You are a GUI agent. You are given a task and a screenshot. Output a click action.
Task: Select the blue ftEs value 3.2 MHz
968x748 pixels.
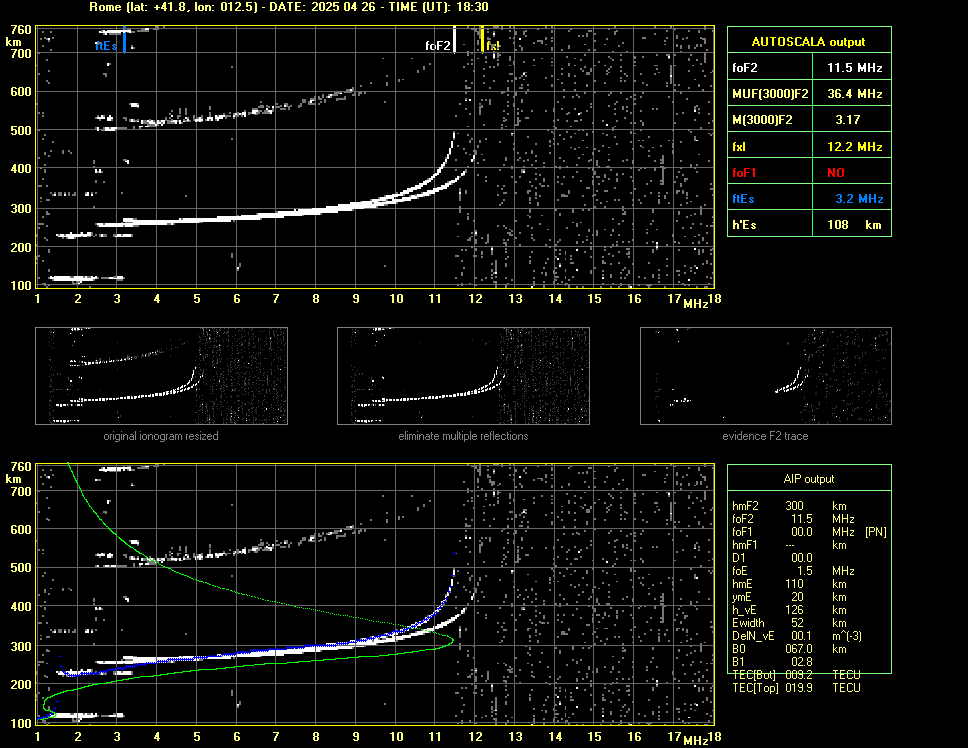859,199
